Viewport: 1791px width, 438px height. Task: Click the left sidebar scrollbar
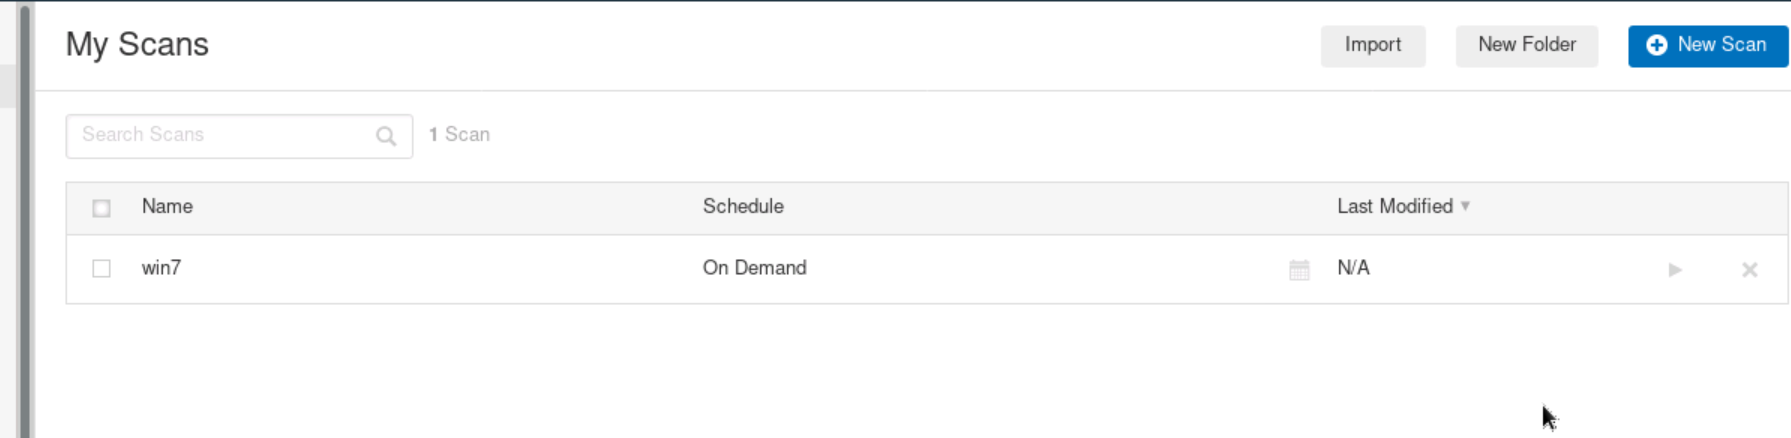click(x=24, y=220)
